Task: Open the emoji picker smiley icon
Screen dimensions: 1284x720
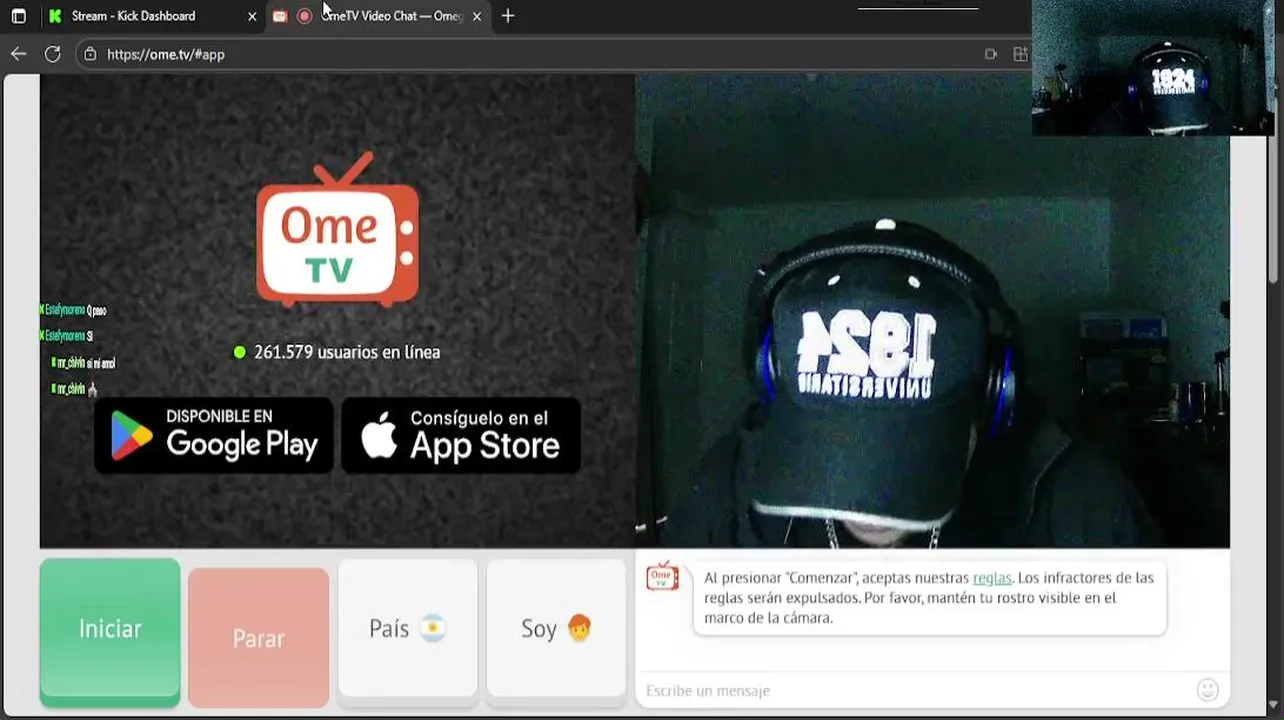Action: click(x=1208, y=689)
